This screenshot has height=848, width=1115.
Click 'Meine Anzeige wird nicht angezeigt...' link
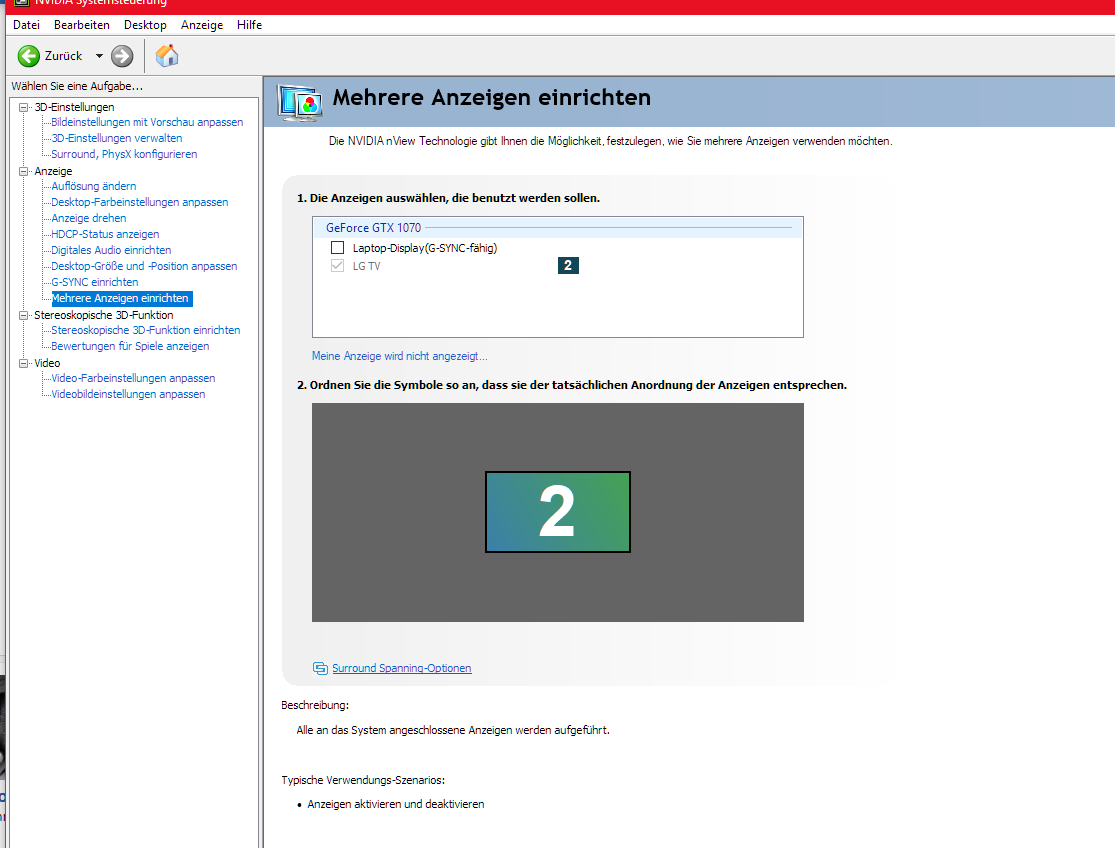pos(400,356)
